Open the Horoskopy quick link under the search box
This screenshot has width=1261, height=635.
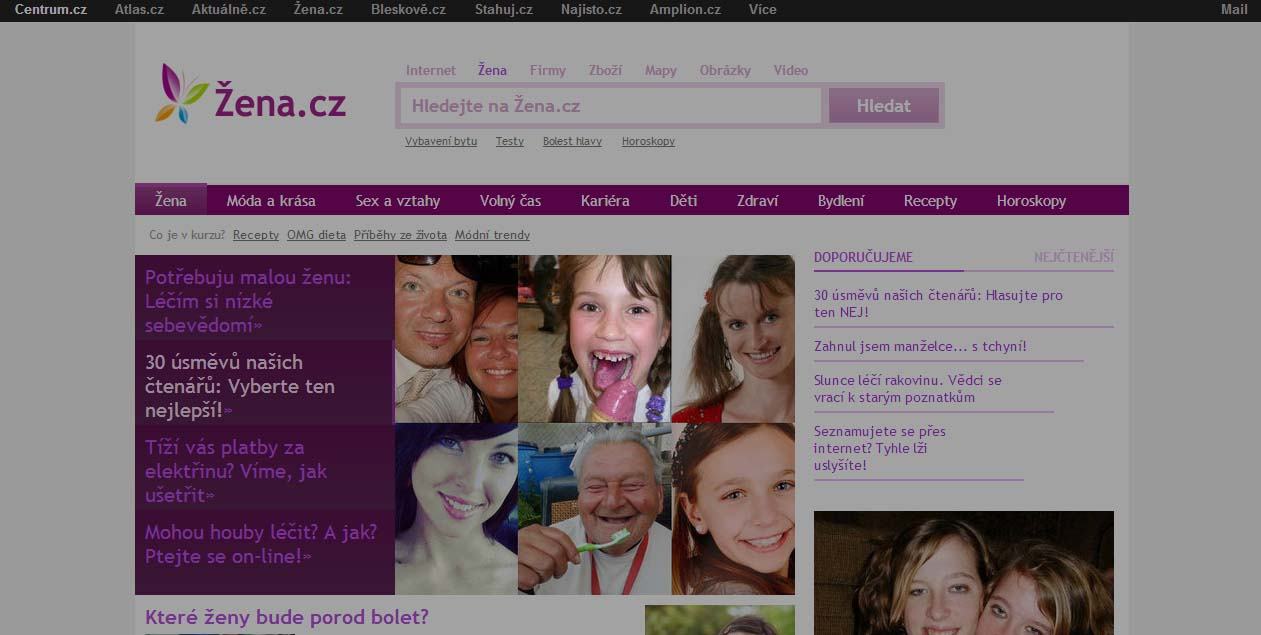click(648, 142)
